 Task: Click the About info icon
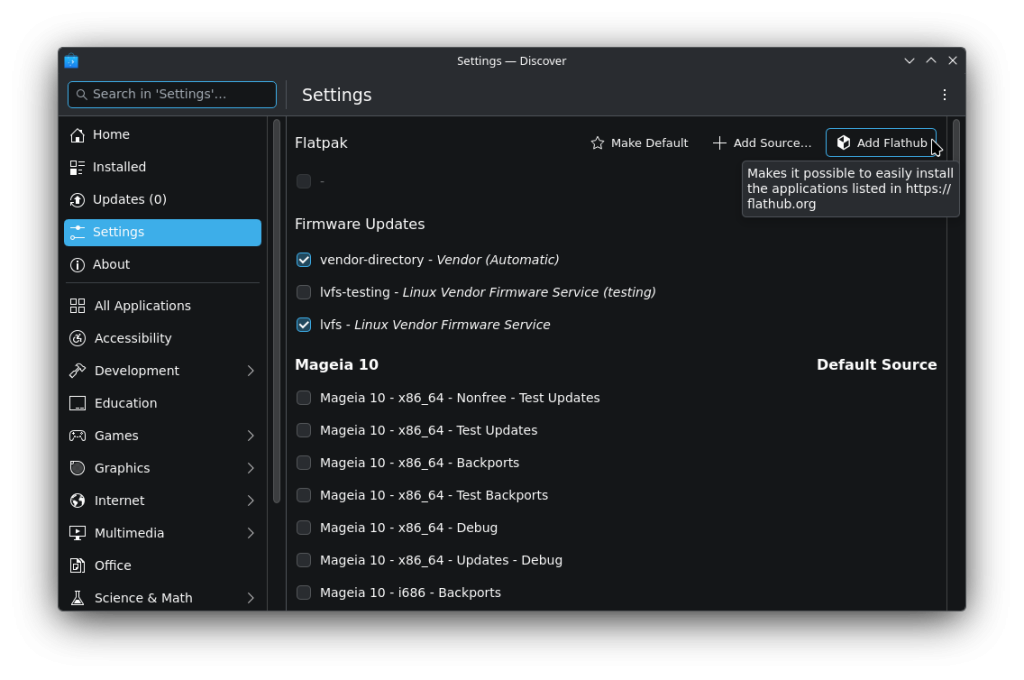click(x=77, y=265)
